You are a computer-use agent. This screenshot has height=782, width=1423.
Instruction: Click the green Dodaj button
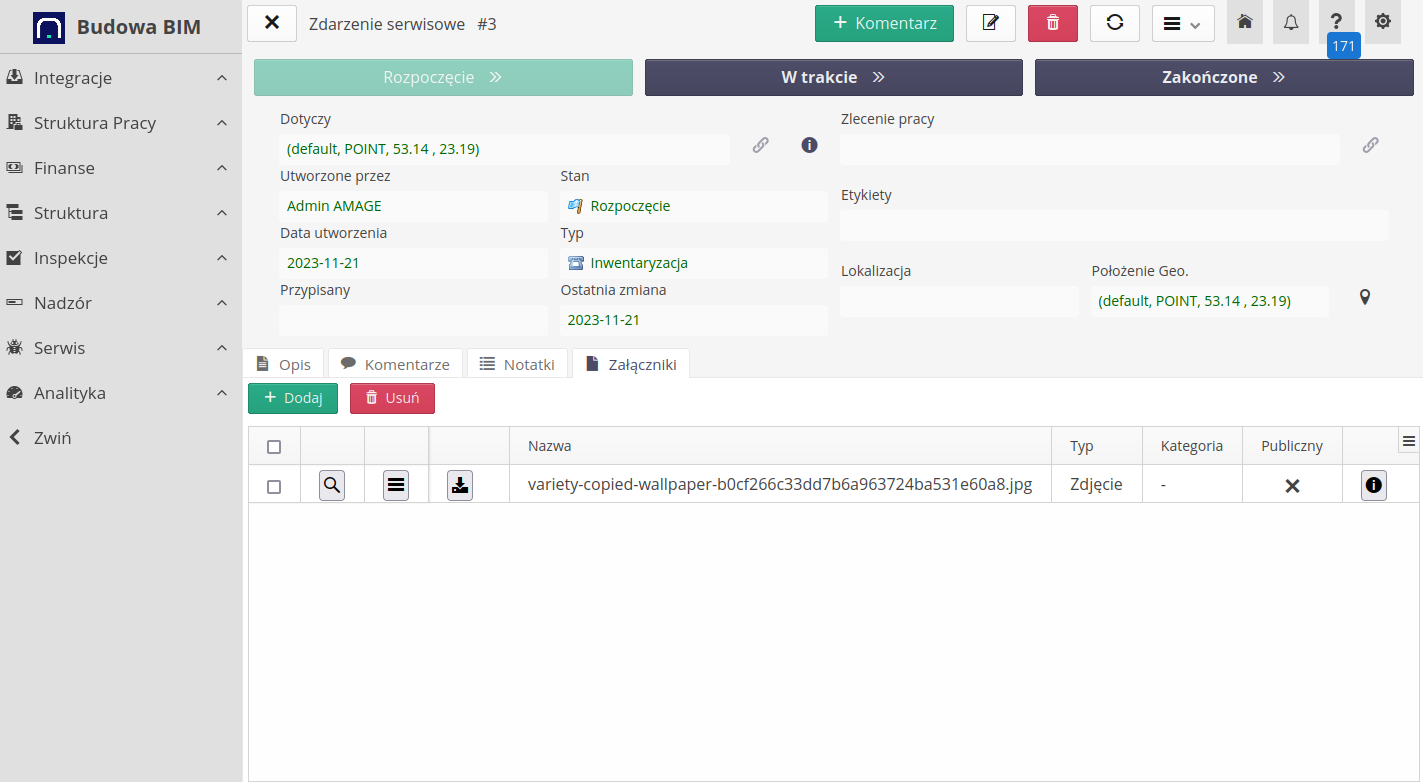[293, 398]
